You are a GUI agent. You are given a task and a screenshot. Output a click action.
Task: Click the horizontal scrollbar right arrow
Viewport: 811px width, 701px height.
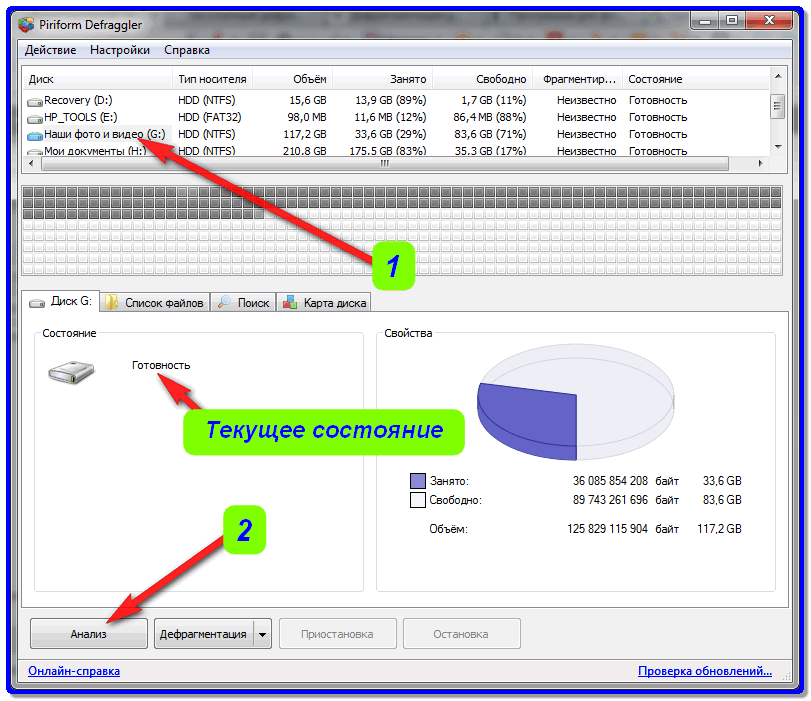(x=761, y=163)
